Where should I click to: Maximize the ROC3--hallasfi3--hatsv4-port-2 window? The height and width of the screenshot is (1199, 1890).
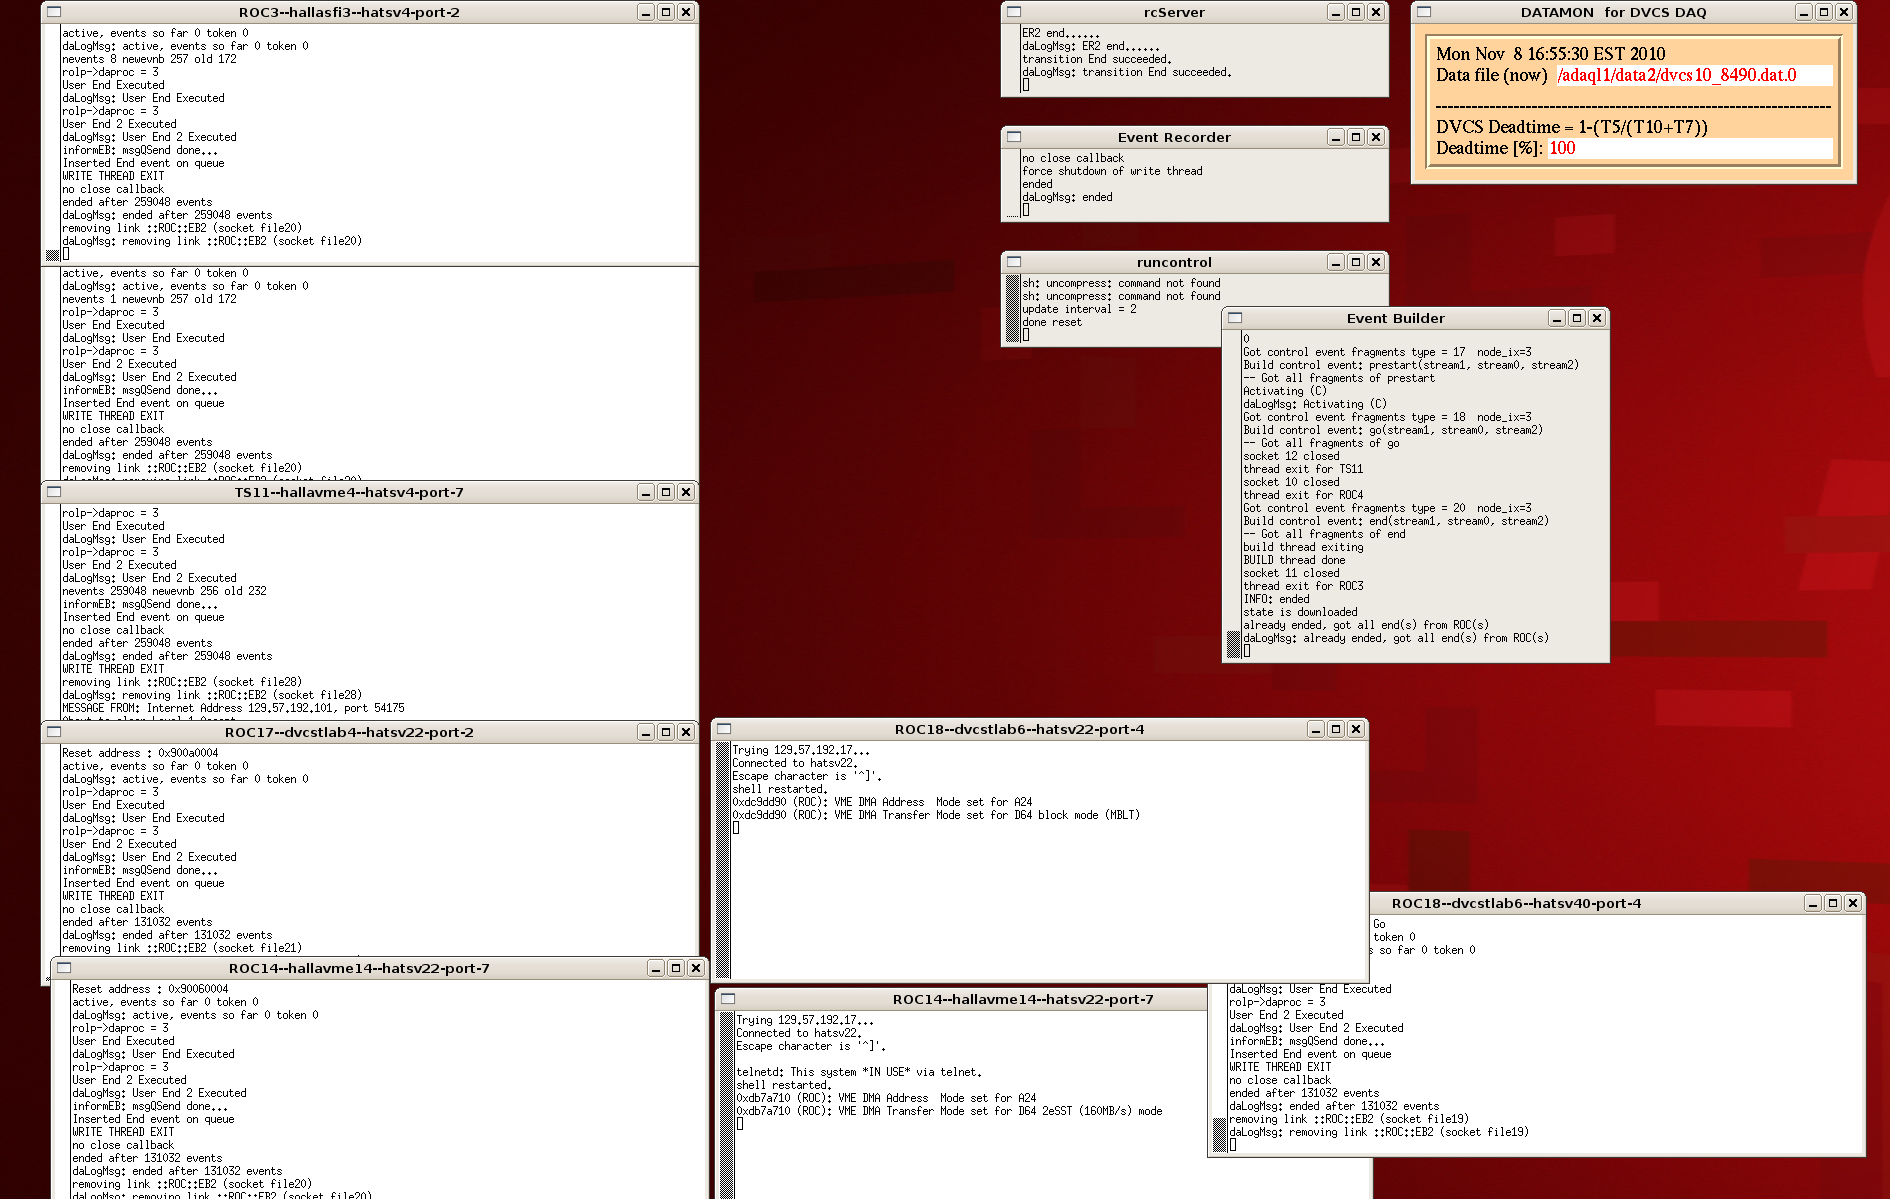666,12
